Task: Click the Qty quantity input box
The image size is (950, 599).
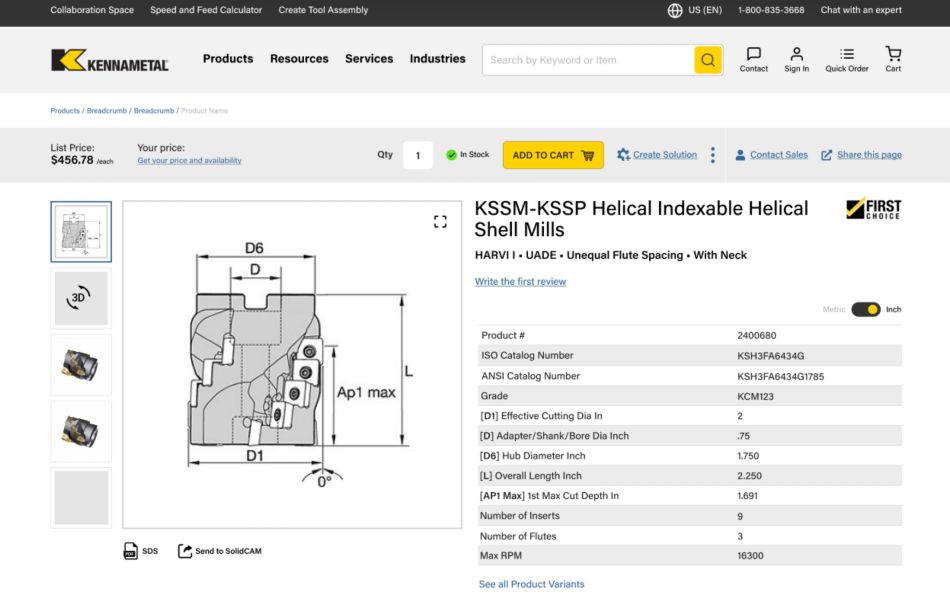Action: pyautogui.click(x=417, y=155)
